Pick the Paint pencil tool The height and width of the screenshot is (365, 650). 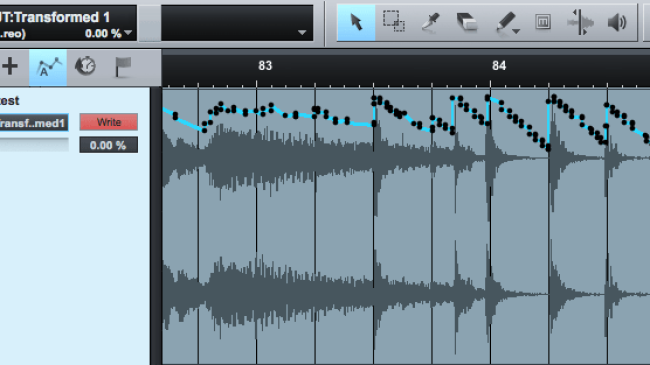(505, 22)
